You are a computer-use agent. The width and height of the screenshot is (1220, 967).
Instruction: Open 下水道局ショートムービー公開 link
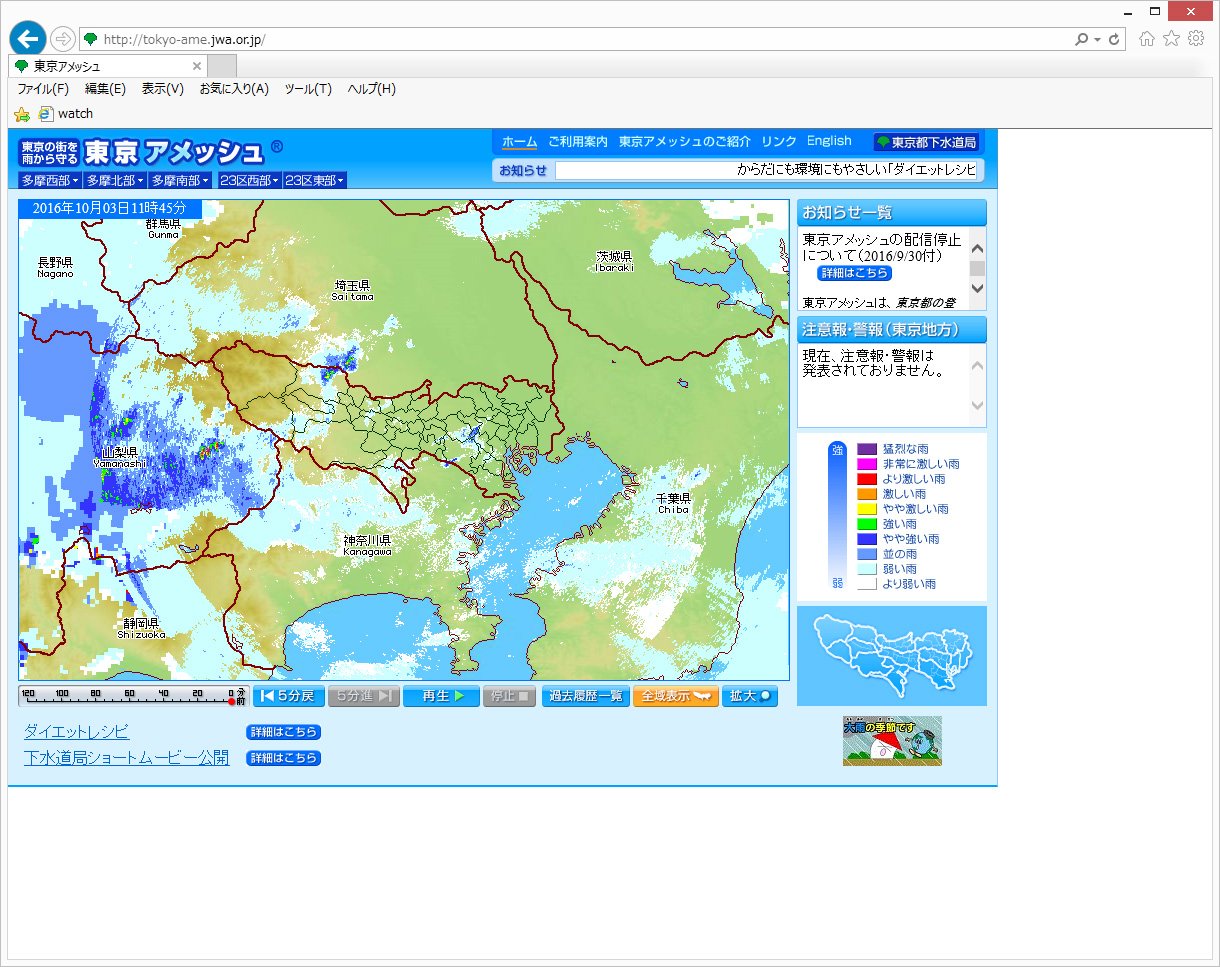coord(127,758)
